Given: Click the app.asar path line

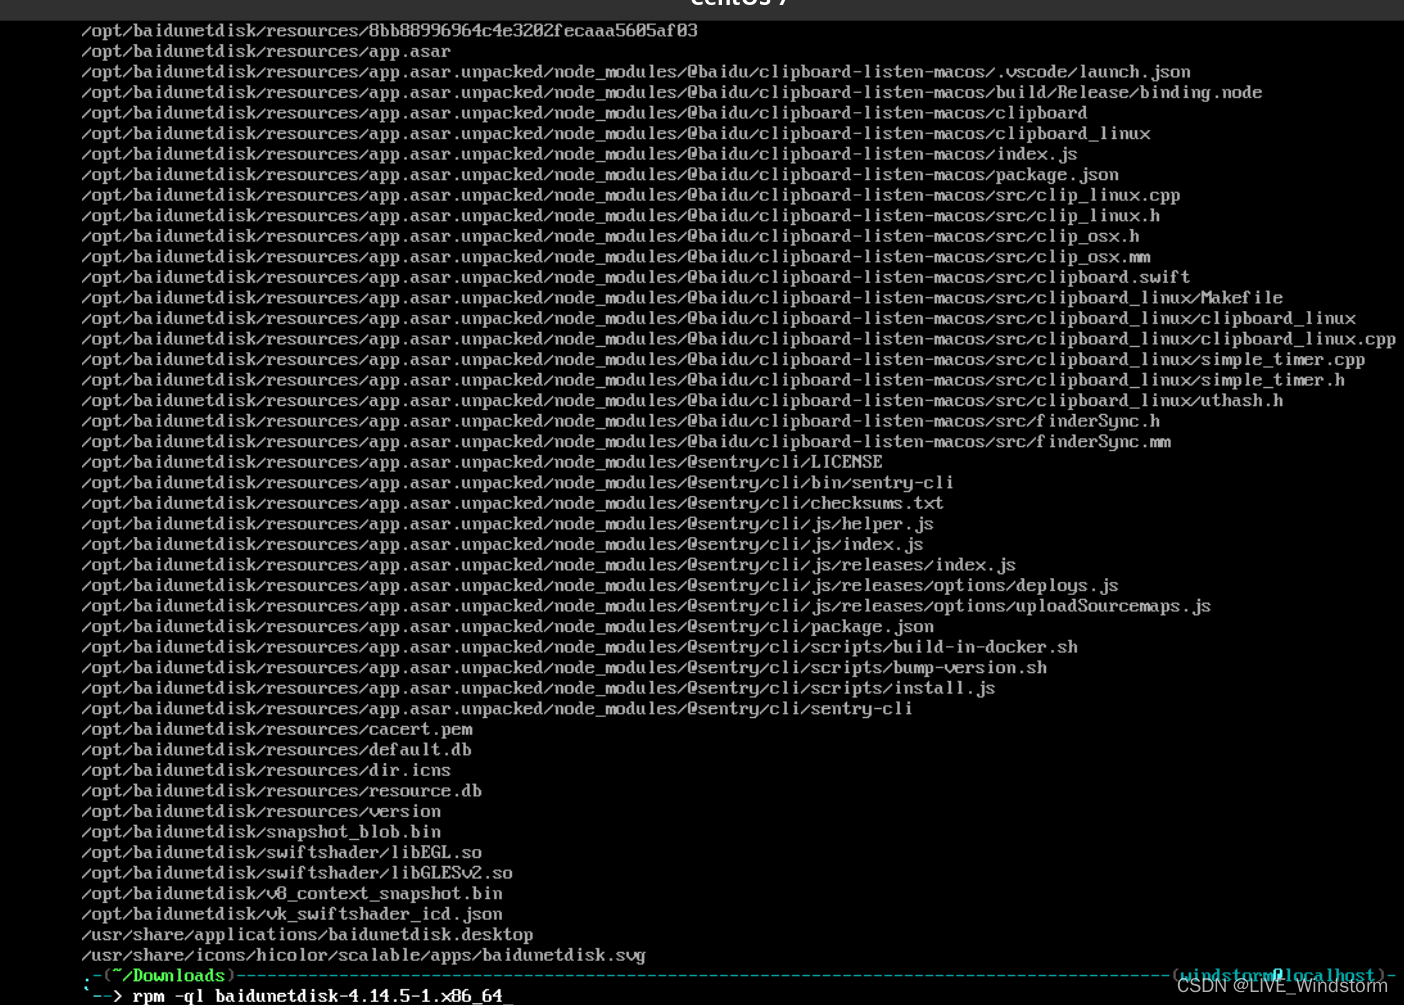Looking at the screenshot, I should point(266,51).
